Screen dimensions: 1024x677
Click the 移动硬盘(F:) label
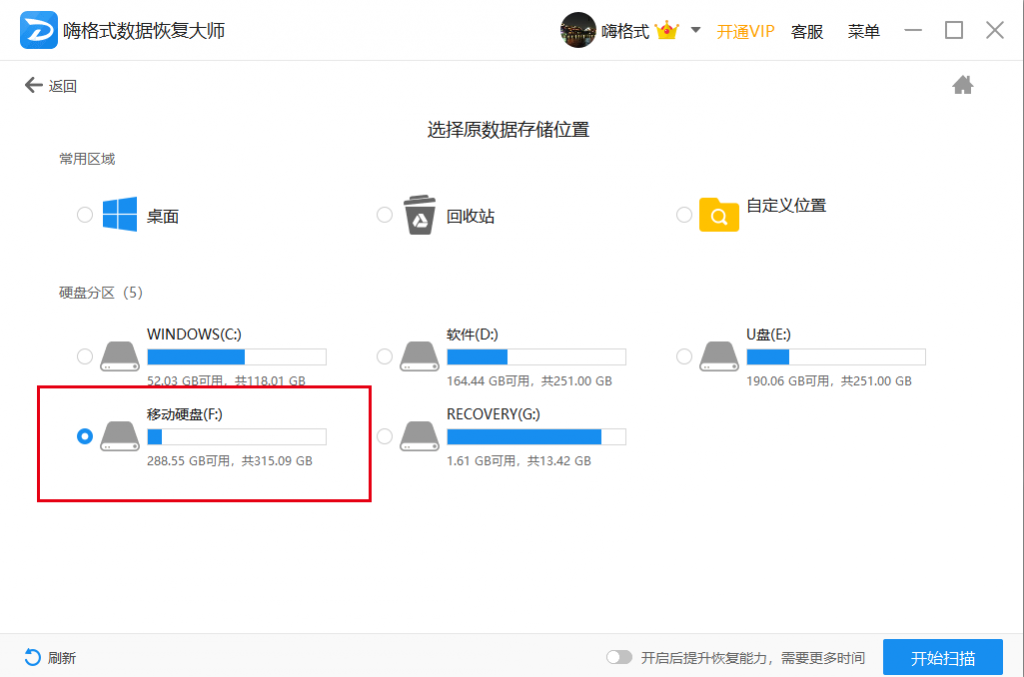(184, 414)
